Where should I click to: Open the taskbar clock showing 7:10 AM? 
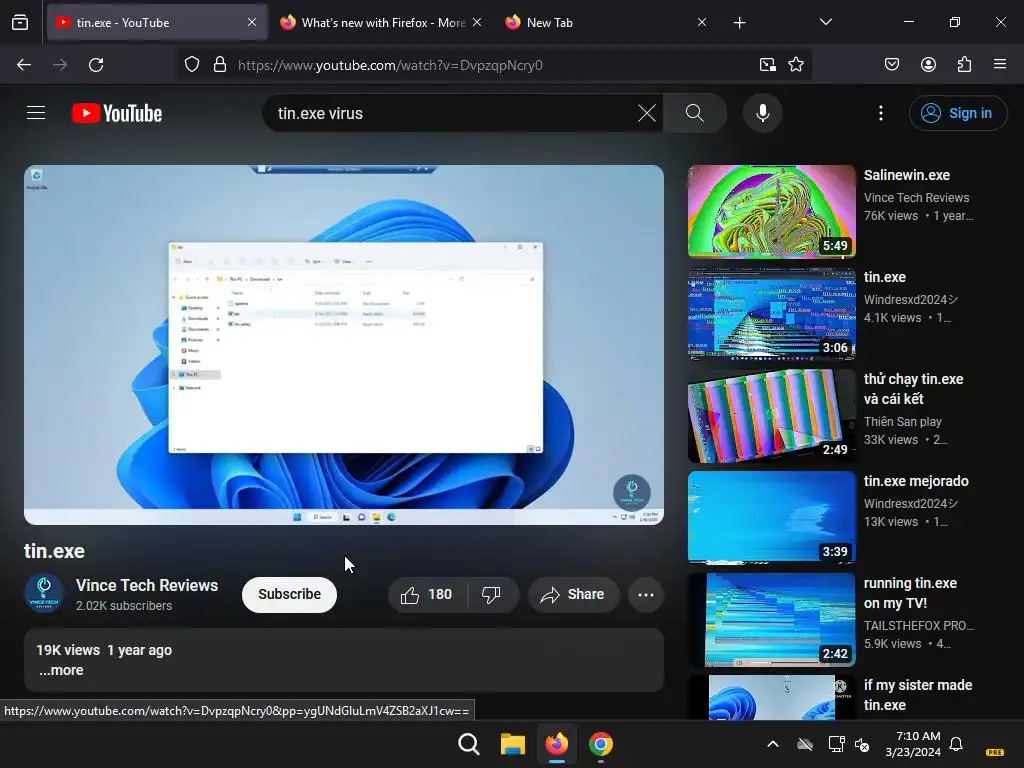tap(913, 744)
